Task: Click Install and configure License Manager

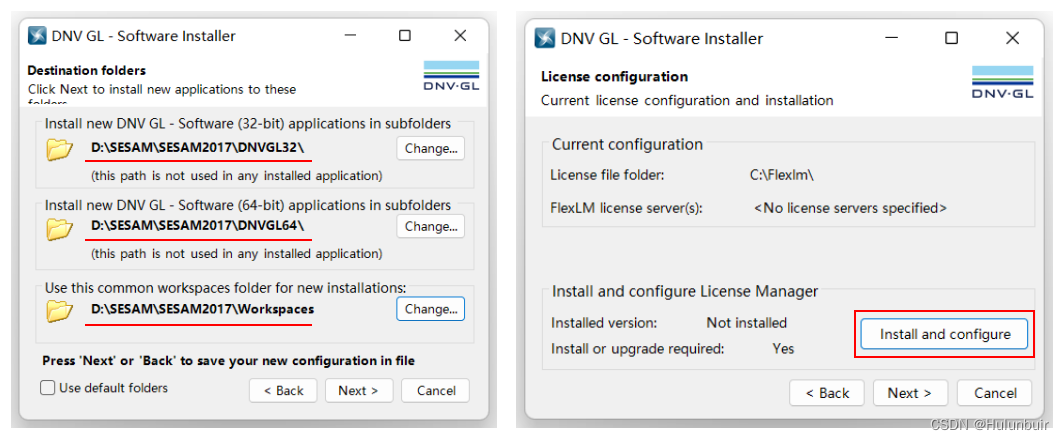Action: [945, 334]
